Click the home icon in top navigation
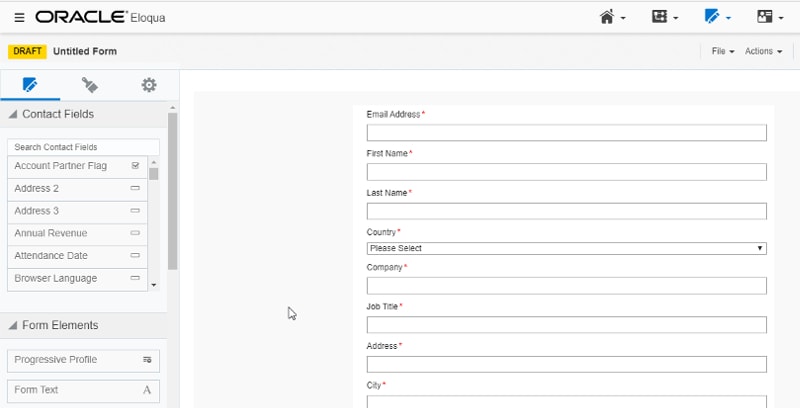 click(607, 17)
